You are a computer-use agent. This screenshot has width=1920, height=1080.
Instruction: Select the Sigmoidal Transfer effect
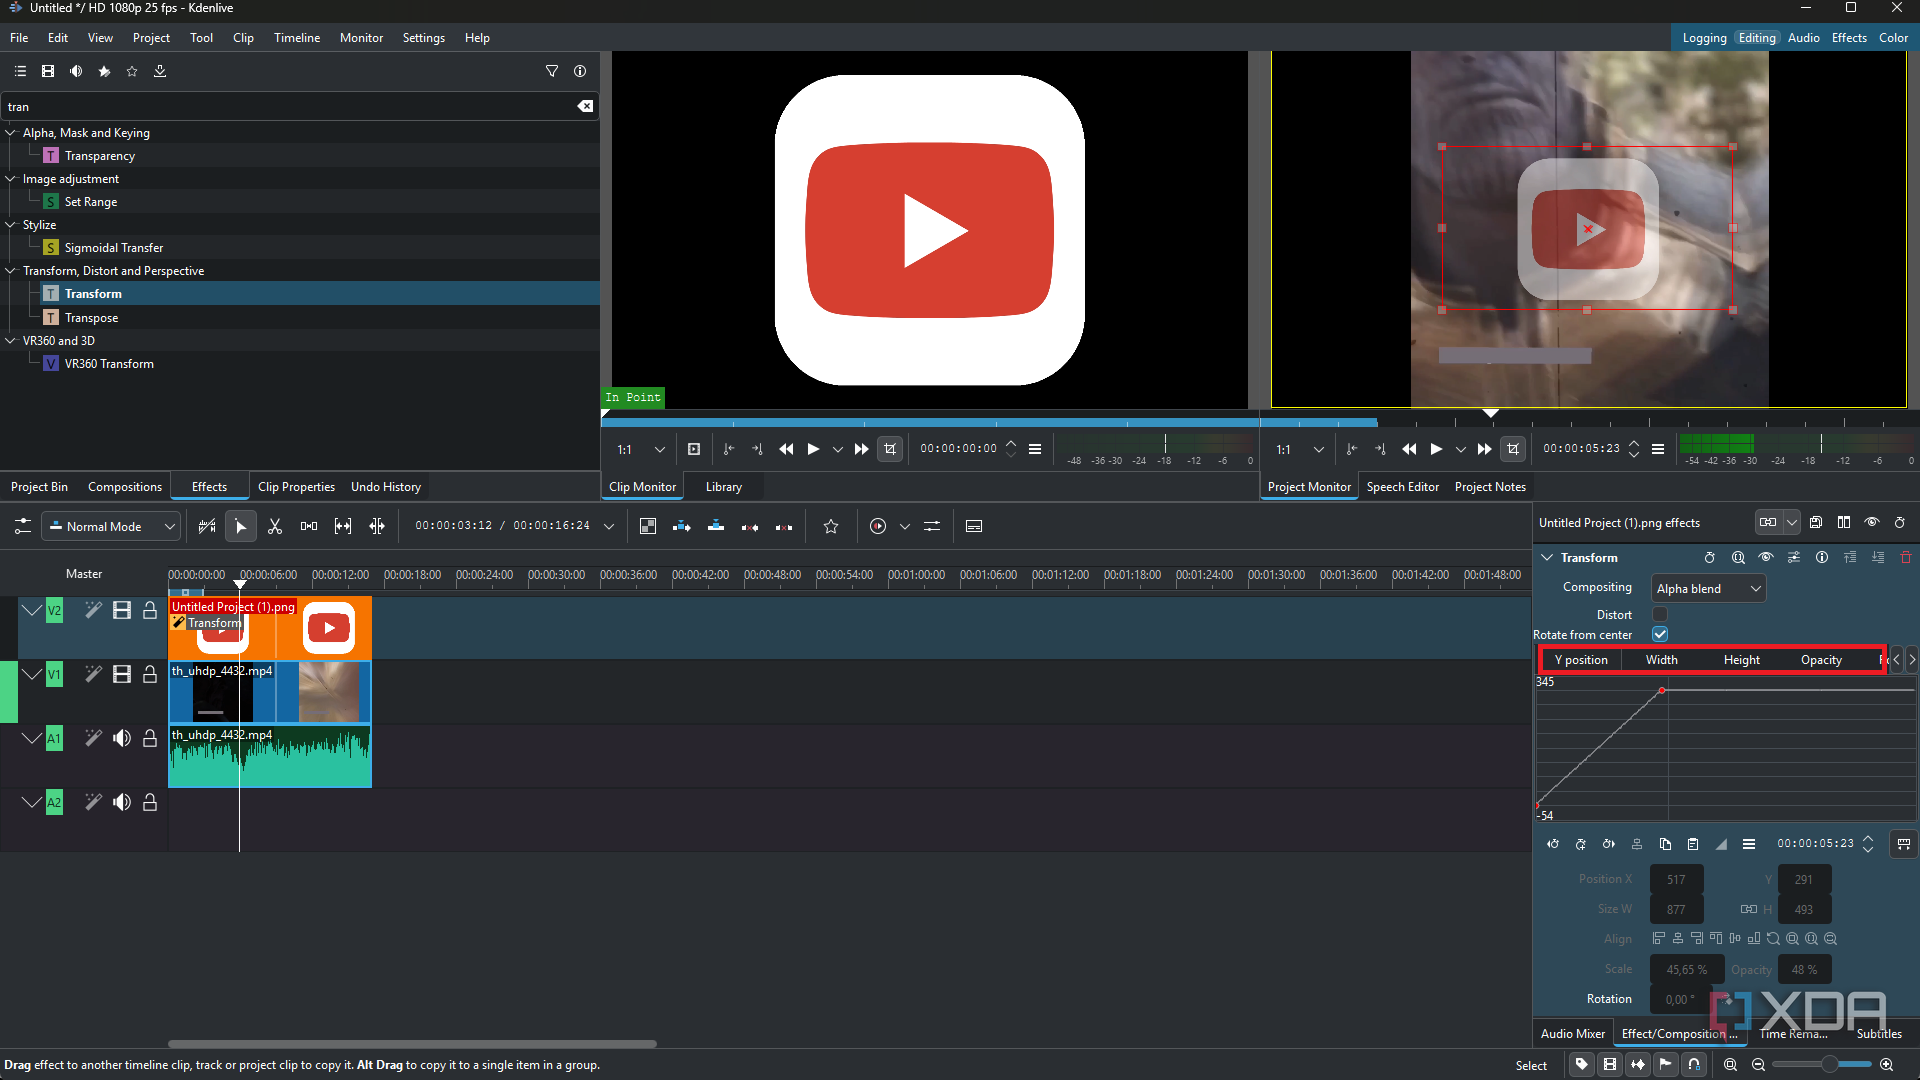point(113,248)
